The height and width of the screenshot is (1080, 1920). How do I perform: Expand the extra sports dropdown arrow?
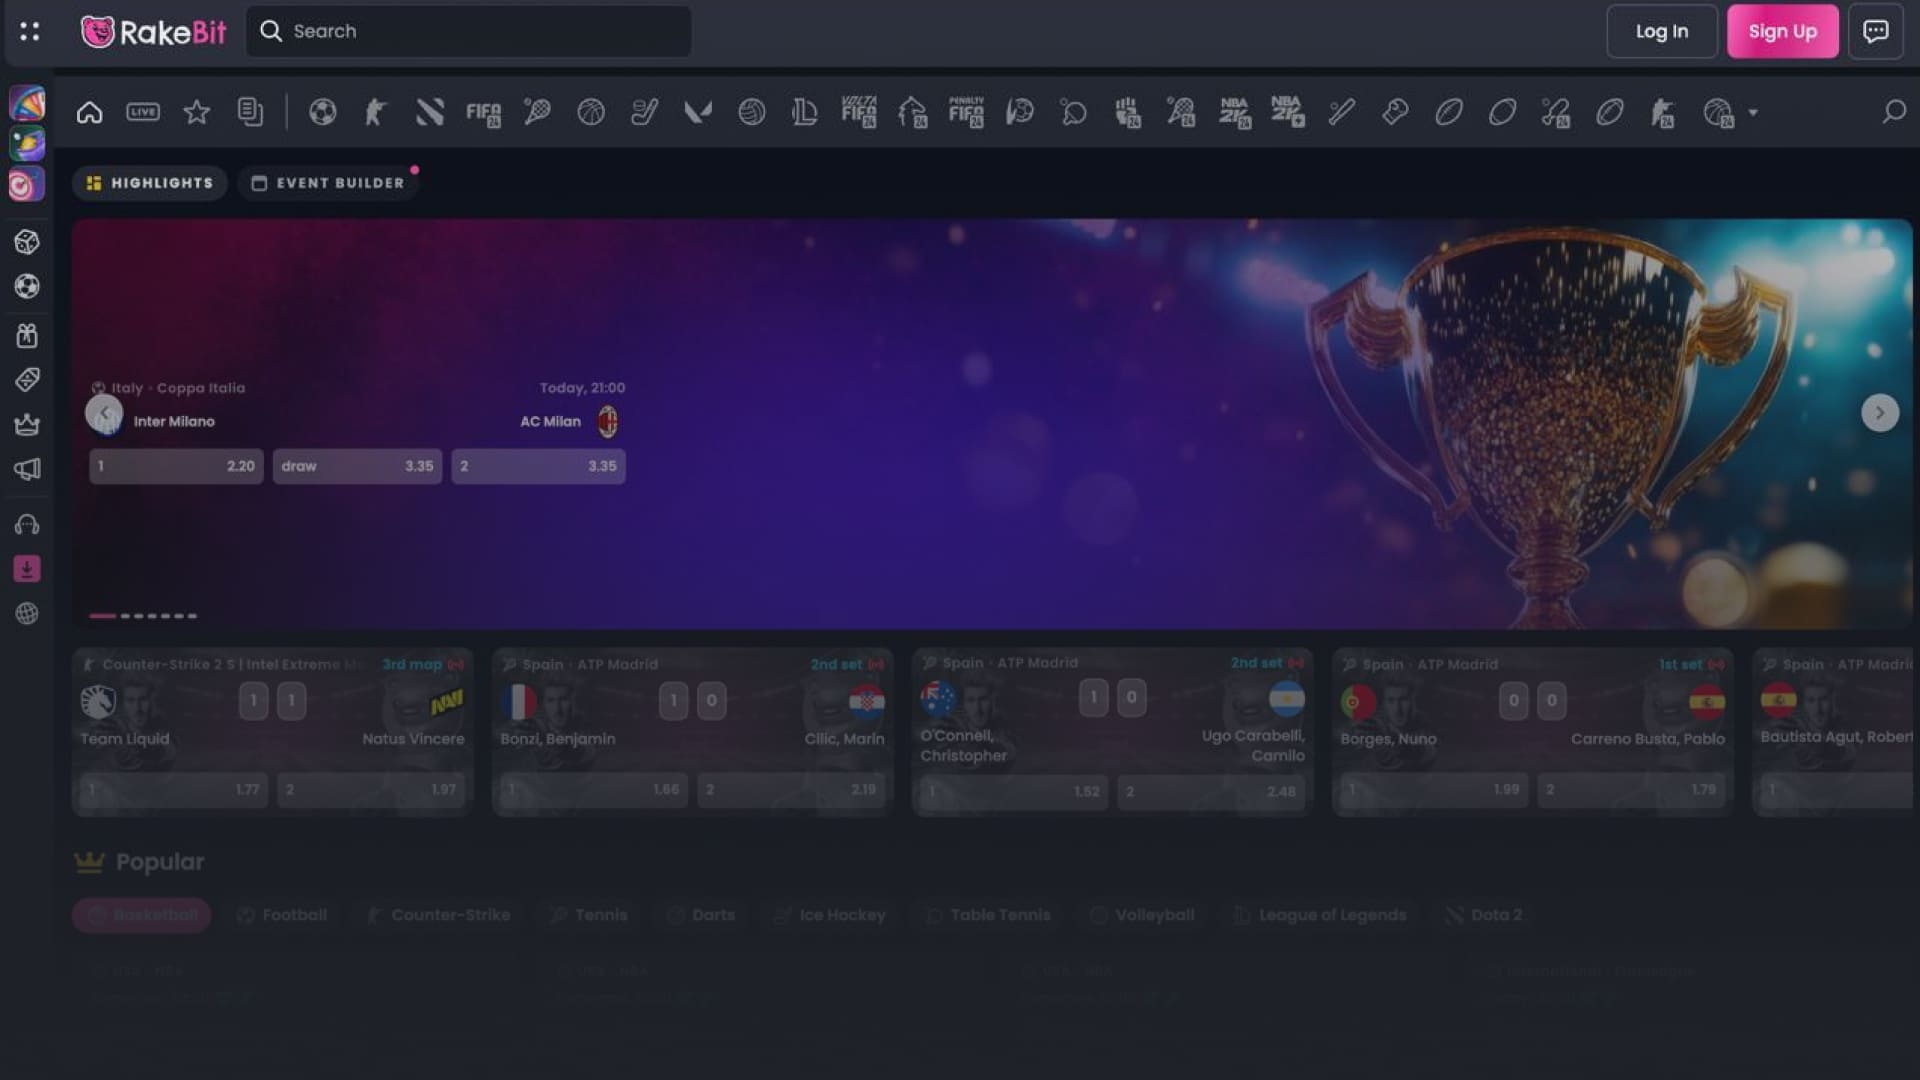[1755, 113]
